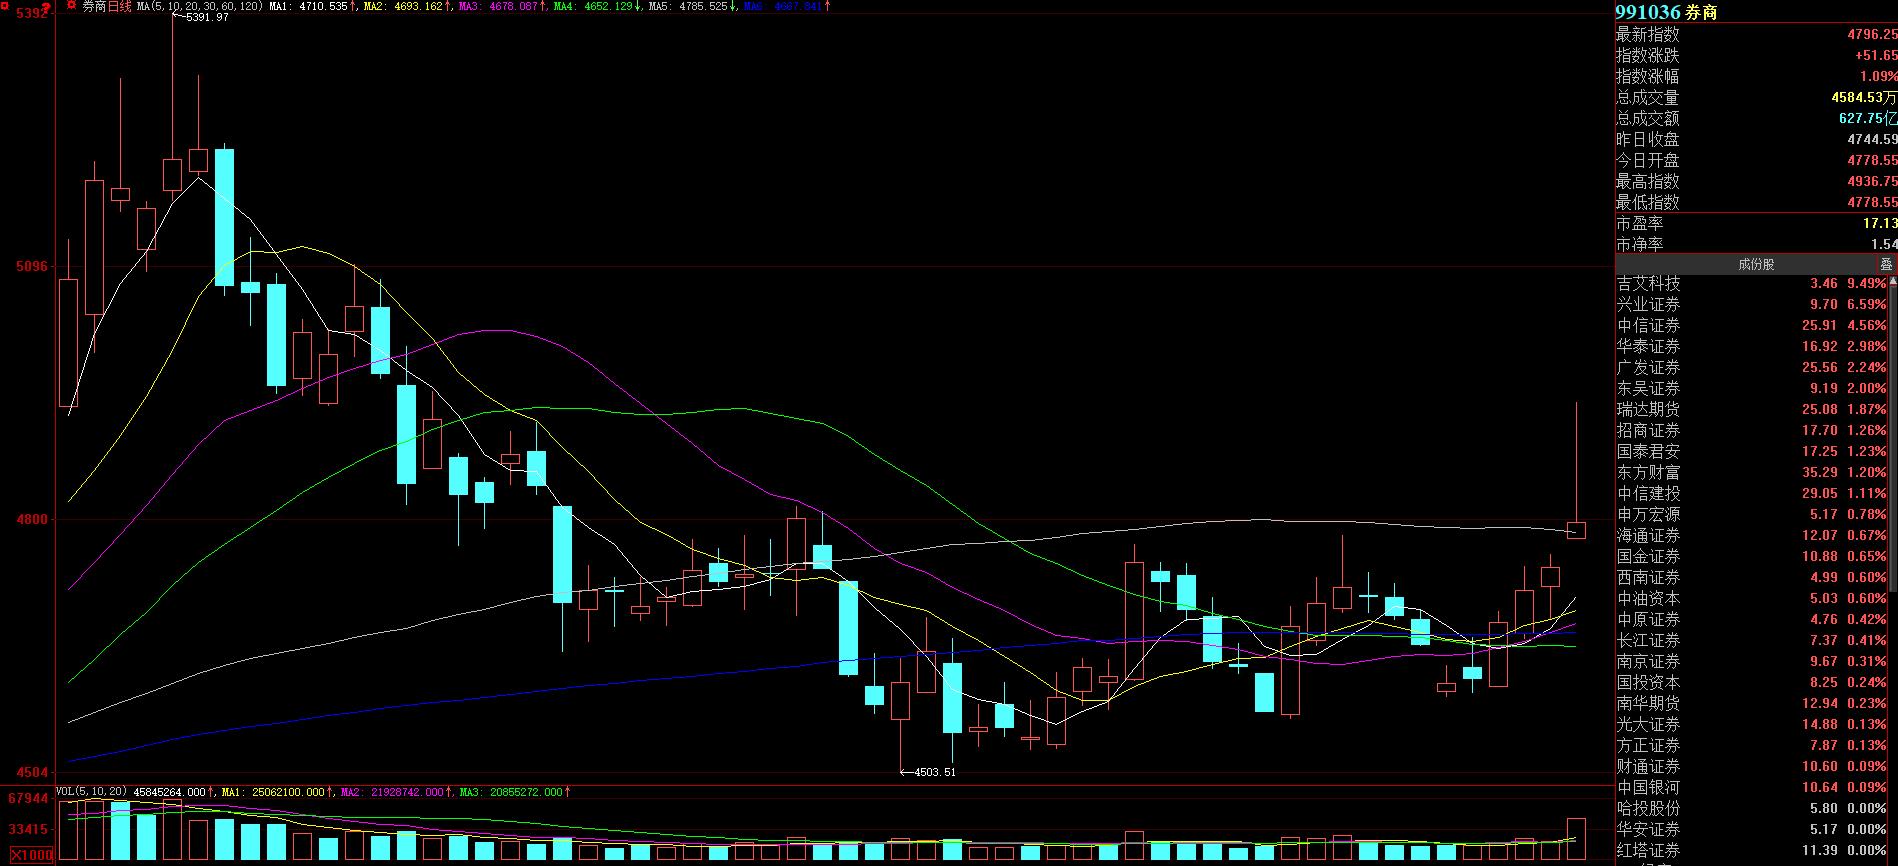
Task: Select 东方财富 stock row
Action: tap(1648, 473)
